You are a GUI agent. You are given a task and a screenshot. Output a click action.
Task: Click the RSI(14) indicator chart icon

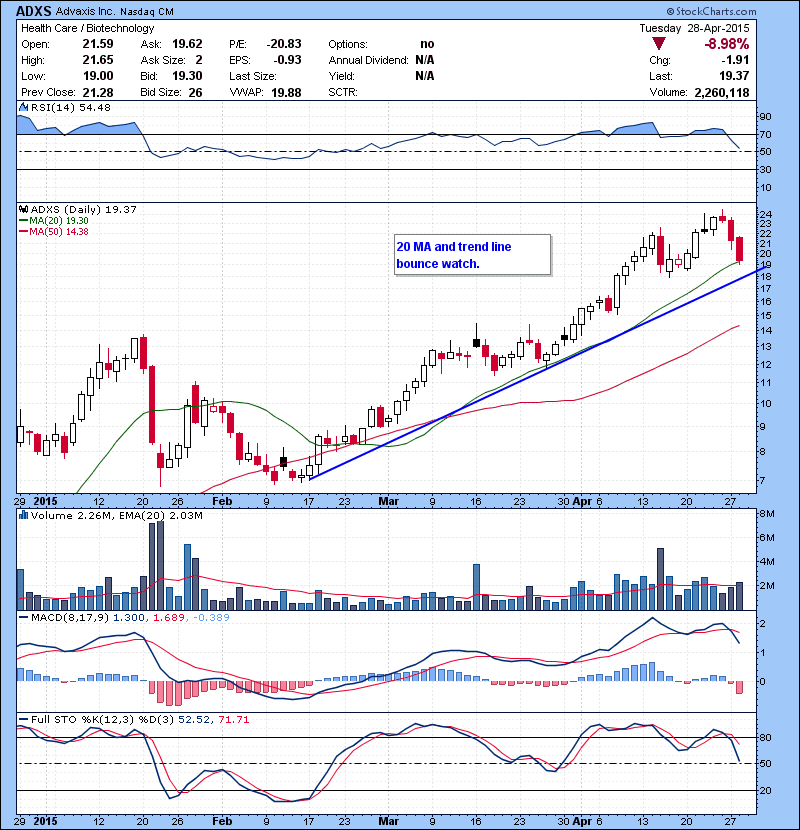23,107
